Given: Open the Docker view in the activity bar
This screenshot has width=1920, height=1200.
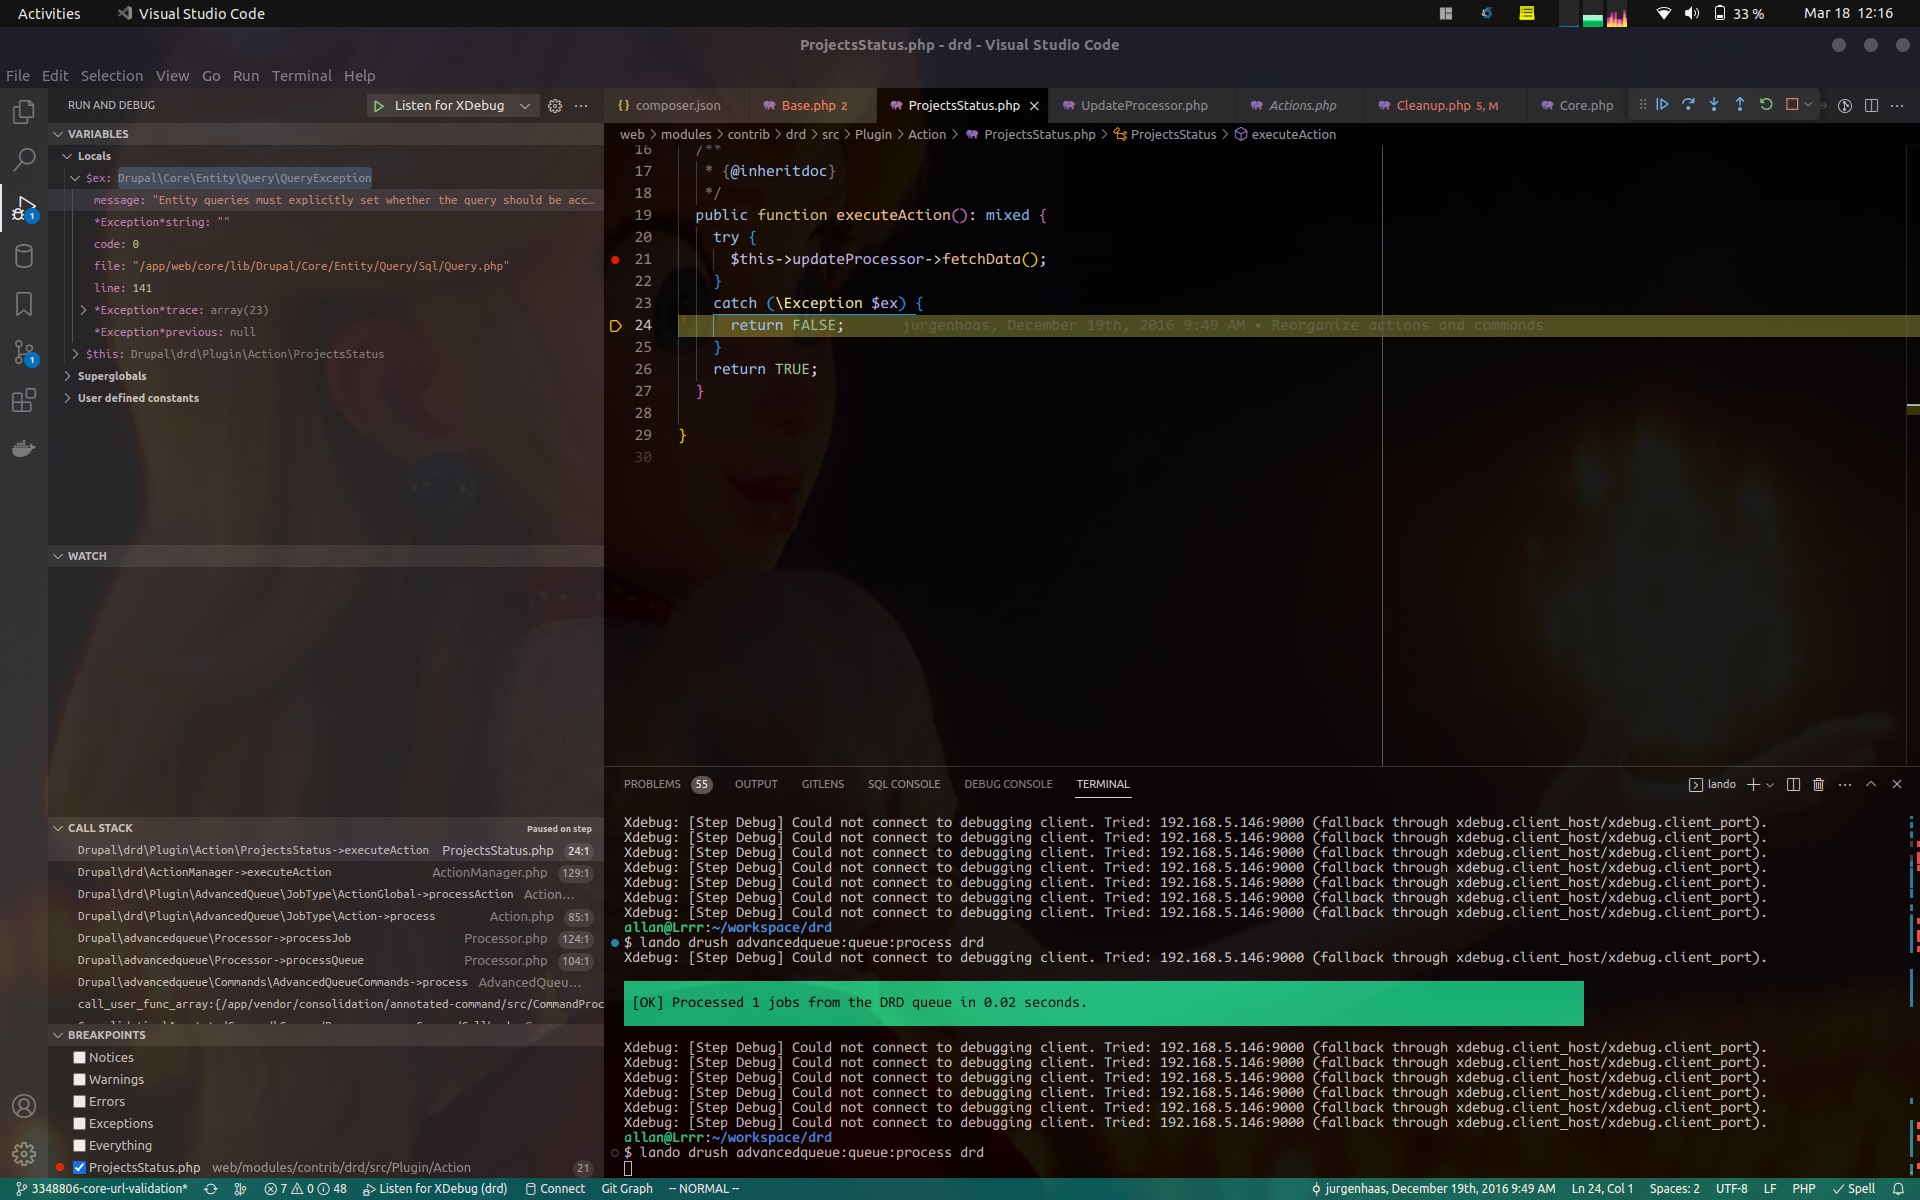Looking at the screenshot, I should (x=24, y=449).
